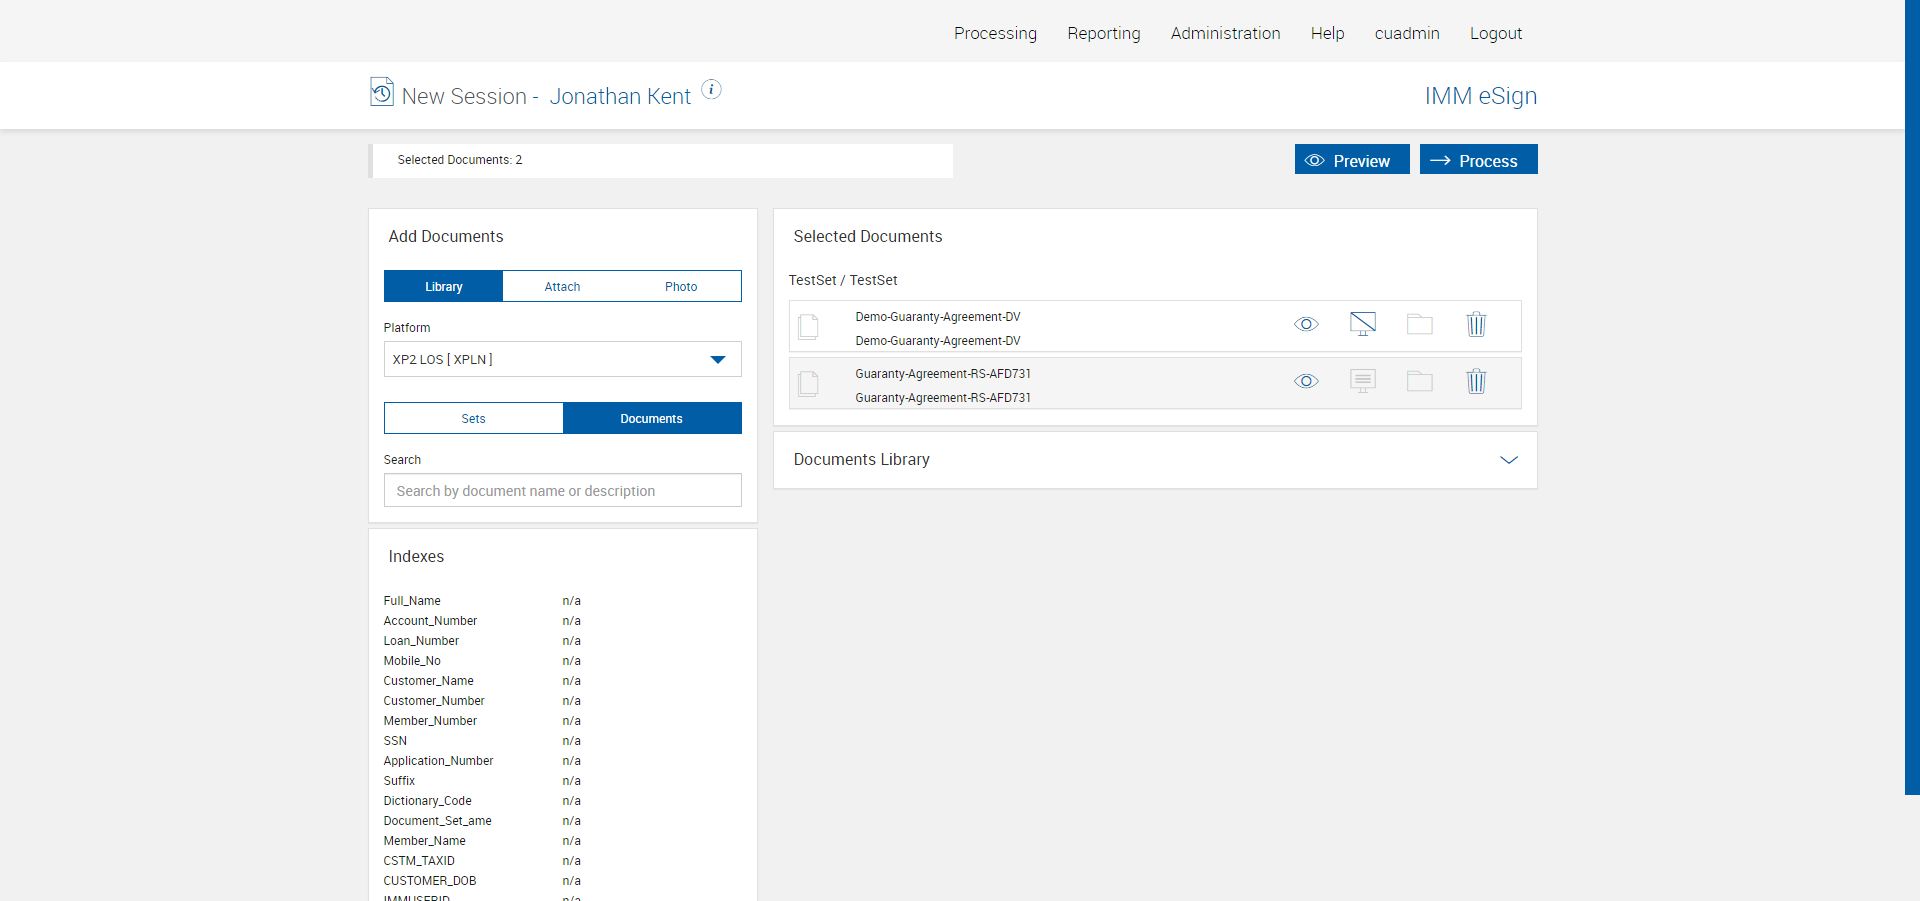The image size is (1920, 901).
Task: Click monitor icon for Guaranty-Agreement-RS-AFD731
Action: [x=1362, y=381]
